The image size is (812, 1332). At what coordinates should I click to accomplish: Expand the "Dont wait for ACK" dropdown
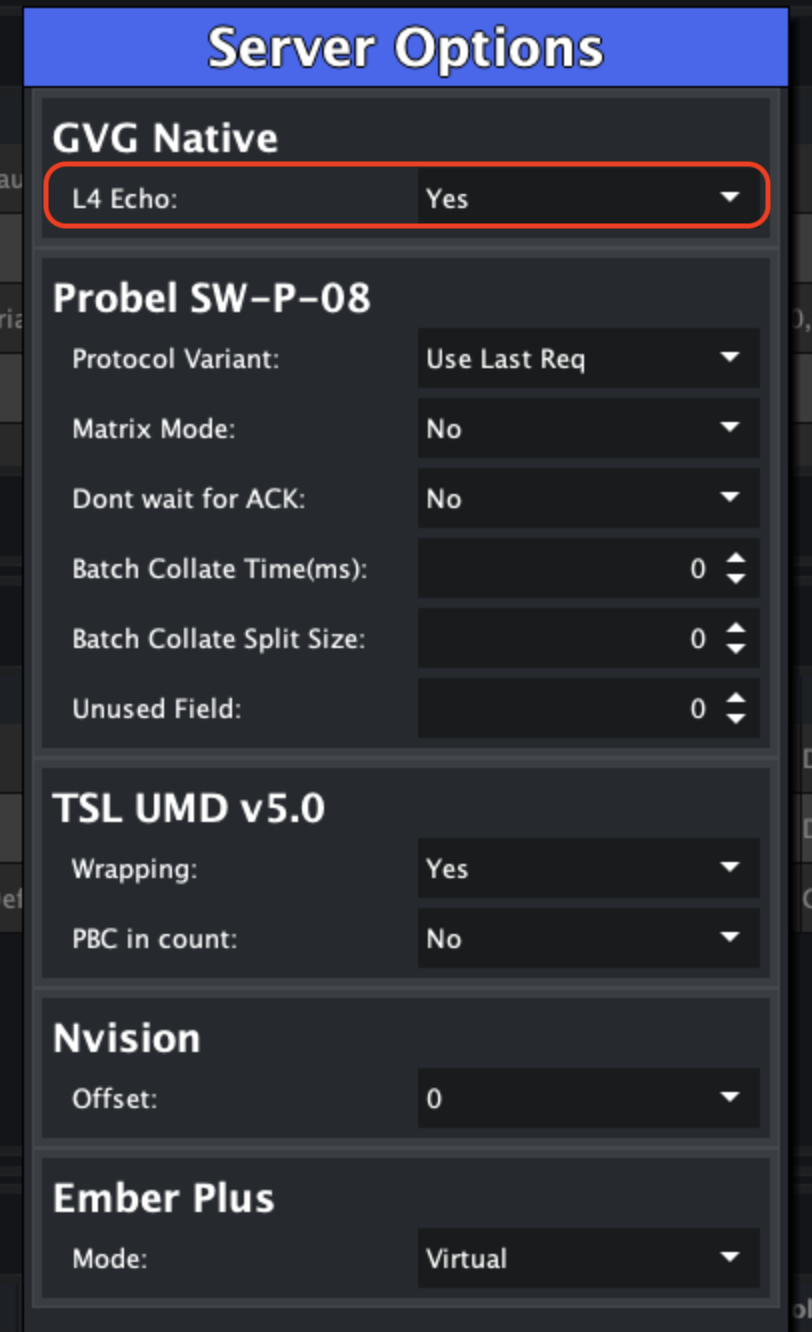[x=590, y=498]
